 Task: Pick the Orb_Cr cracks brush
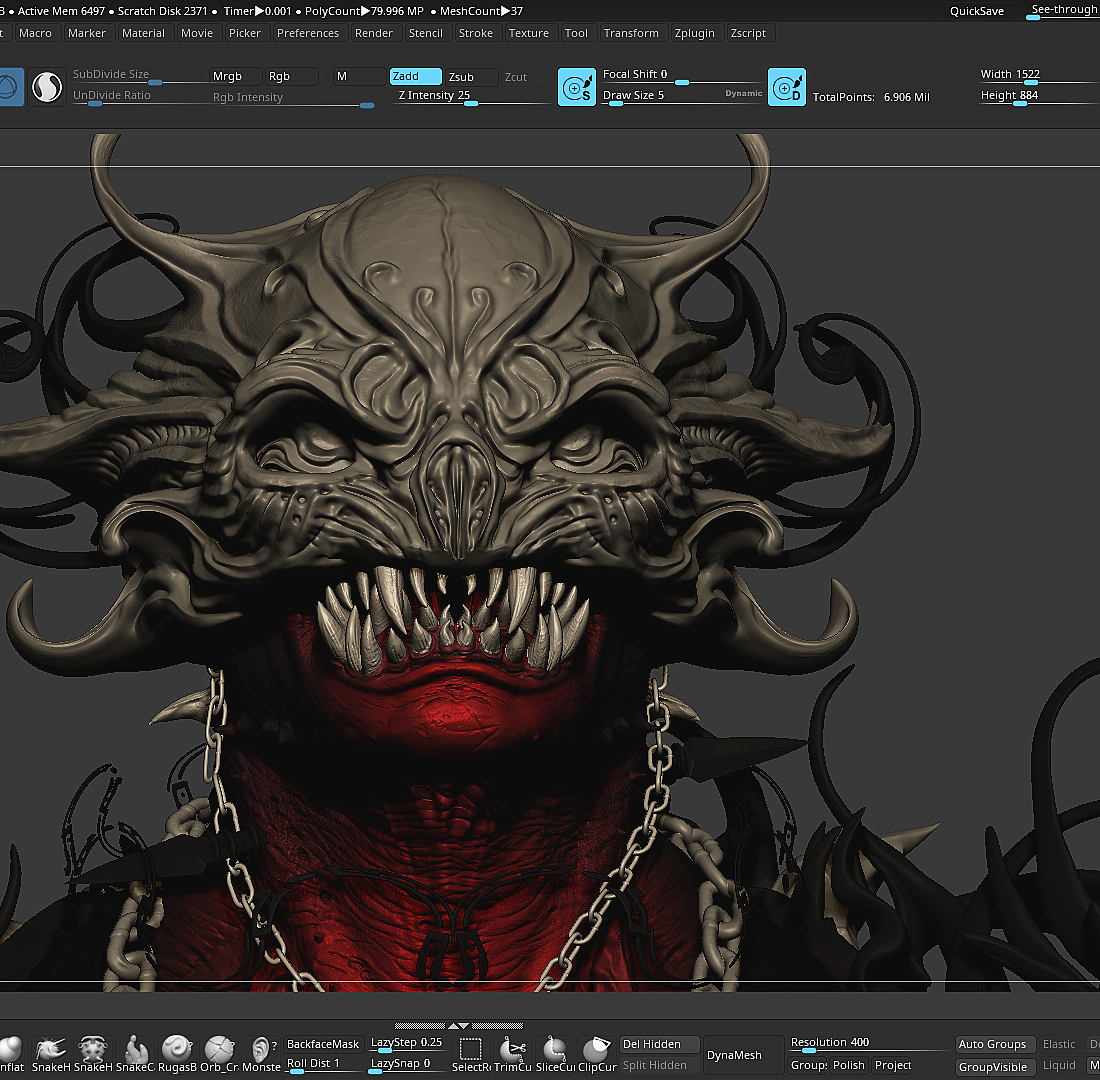coord(219,1055)
